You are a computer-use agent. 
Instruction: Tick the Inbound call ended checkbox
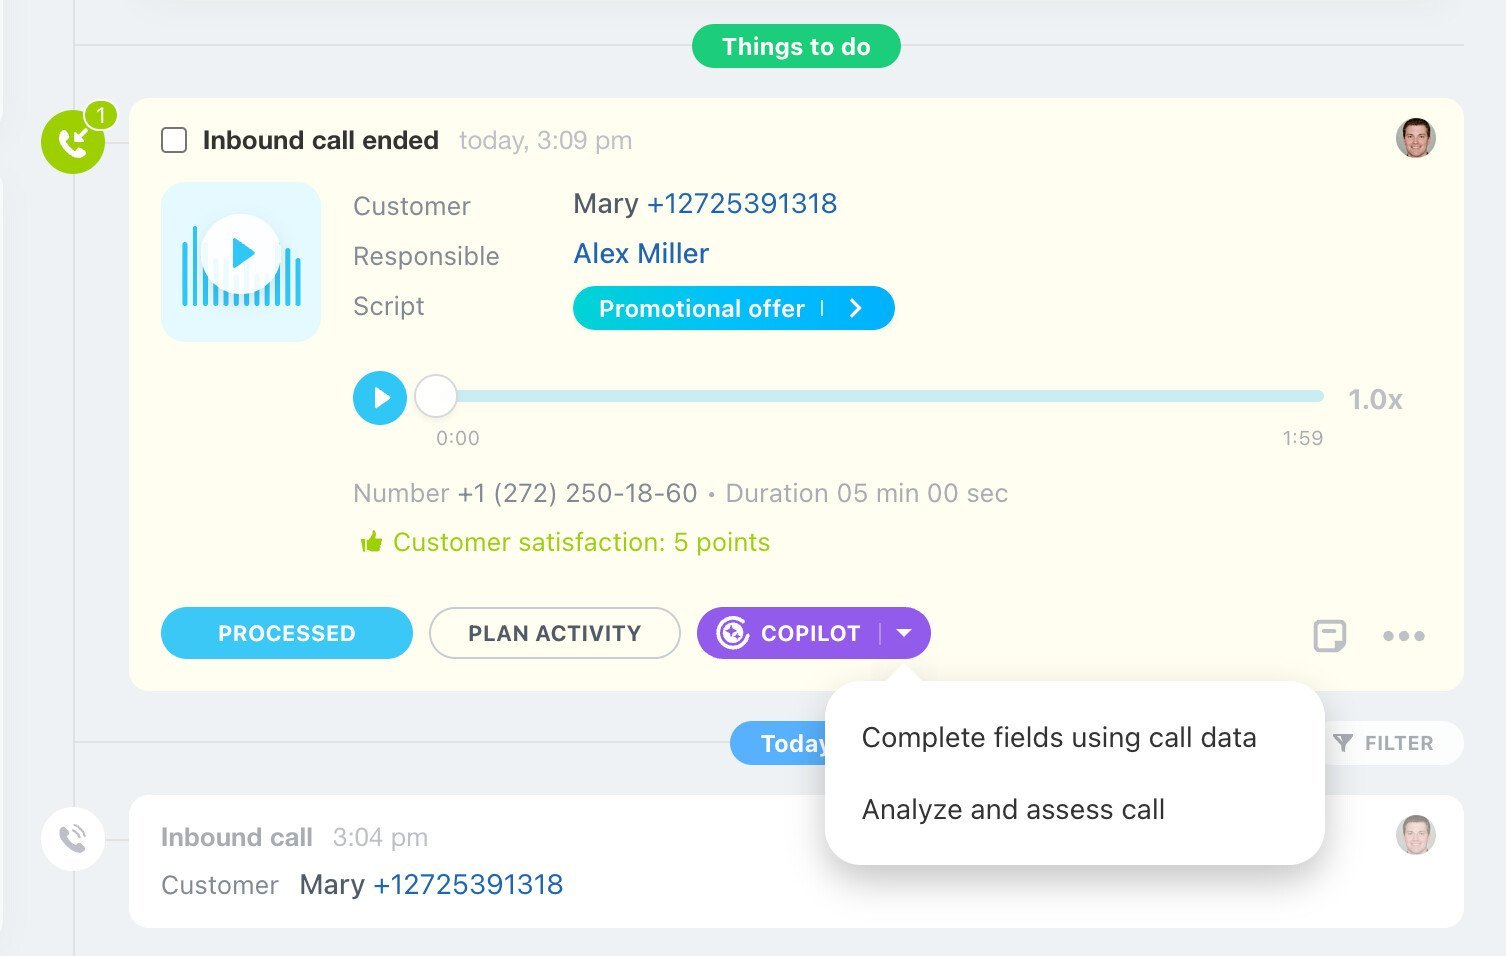click(x=174, y=140)
